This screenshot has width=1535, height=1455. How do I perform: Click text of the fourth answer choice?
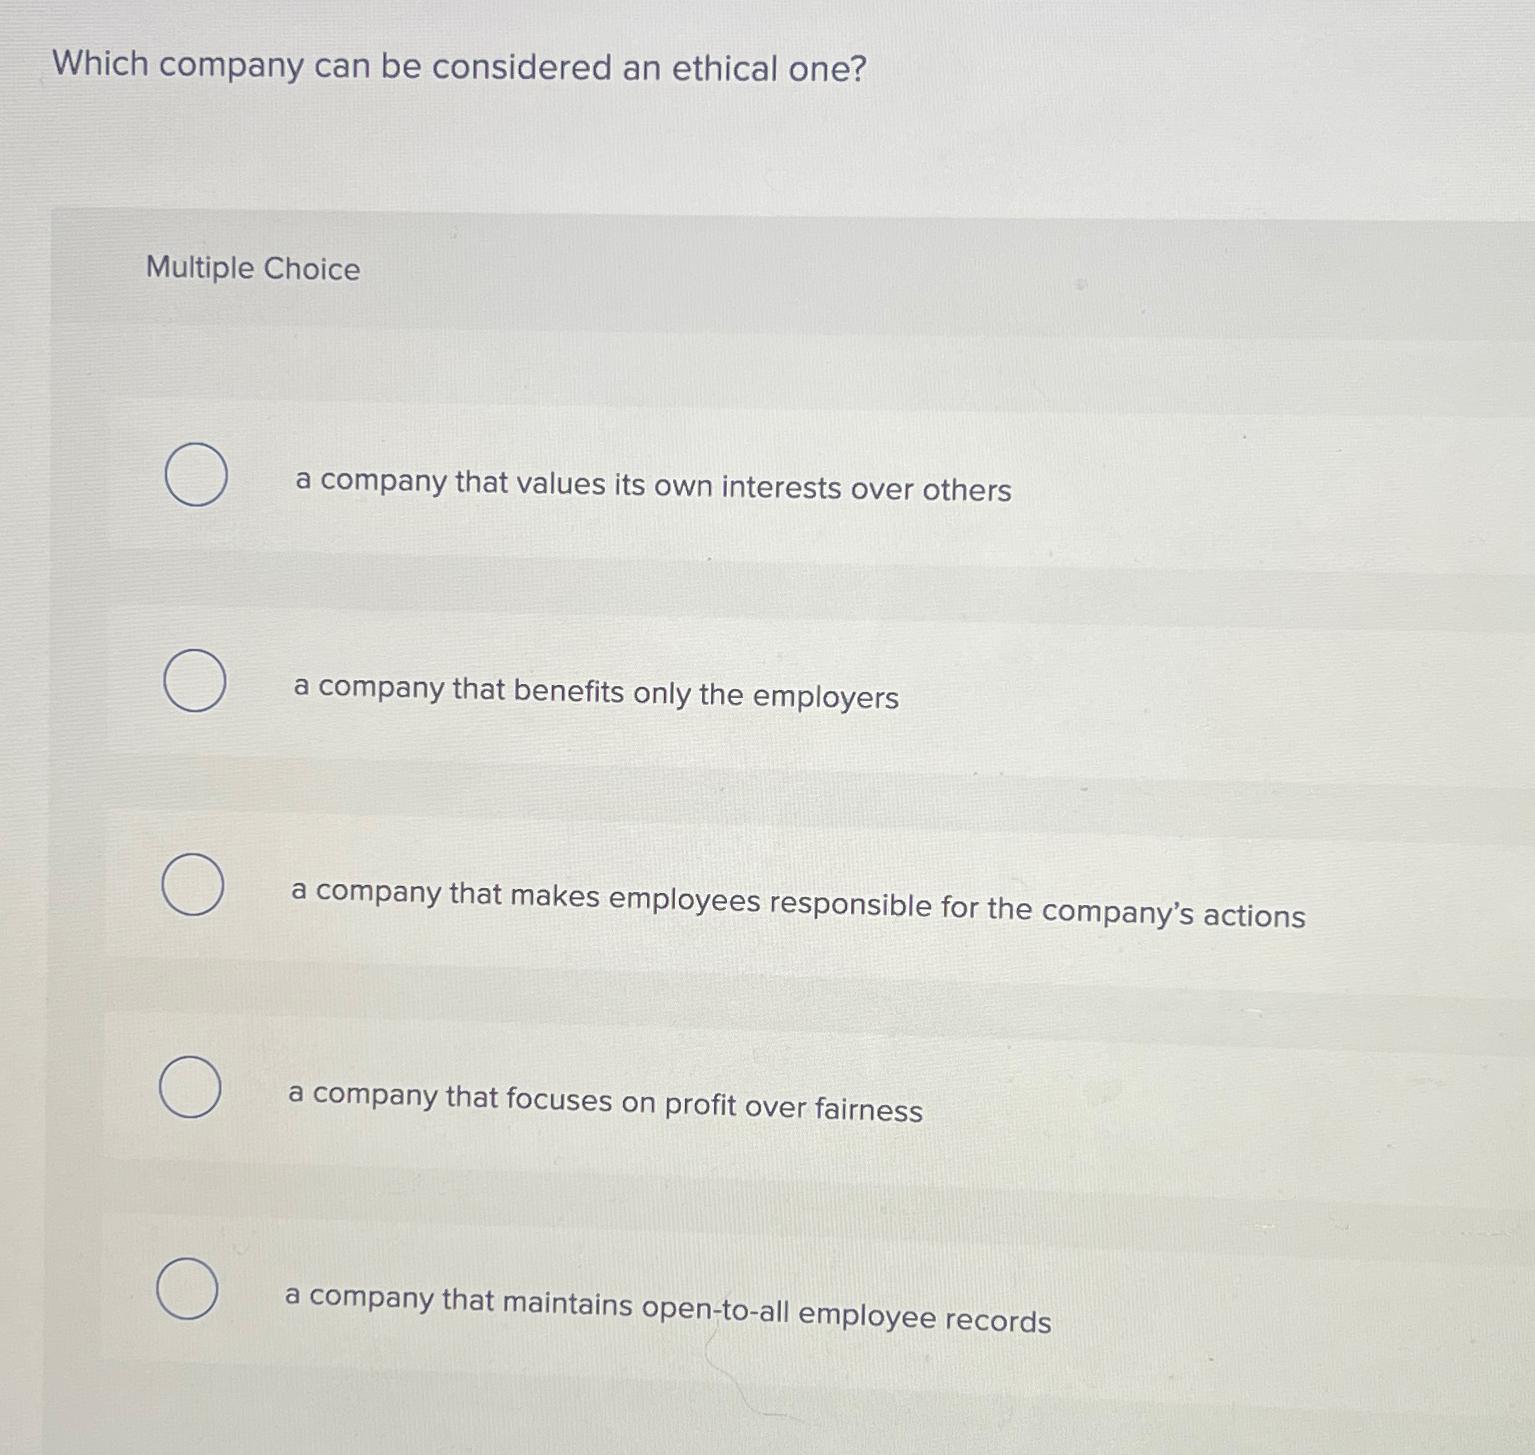point(605,1102)
